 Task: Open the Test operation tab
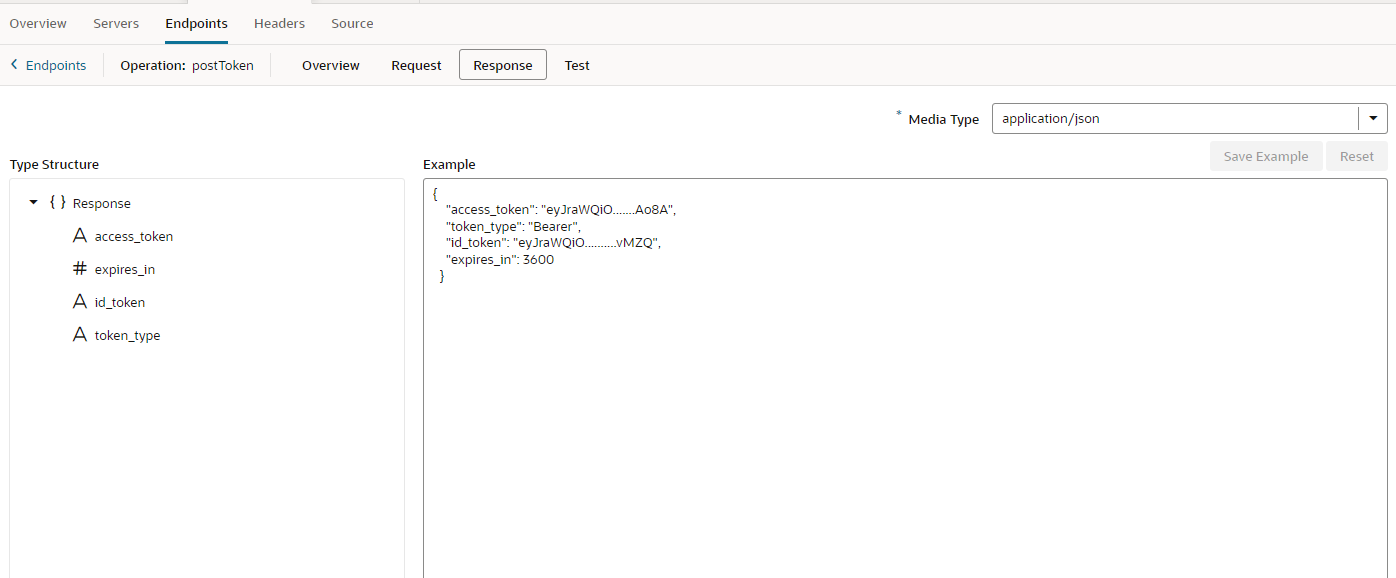point(577,65)
